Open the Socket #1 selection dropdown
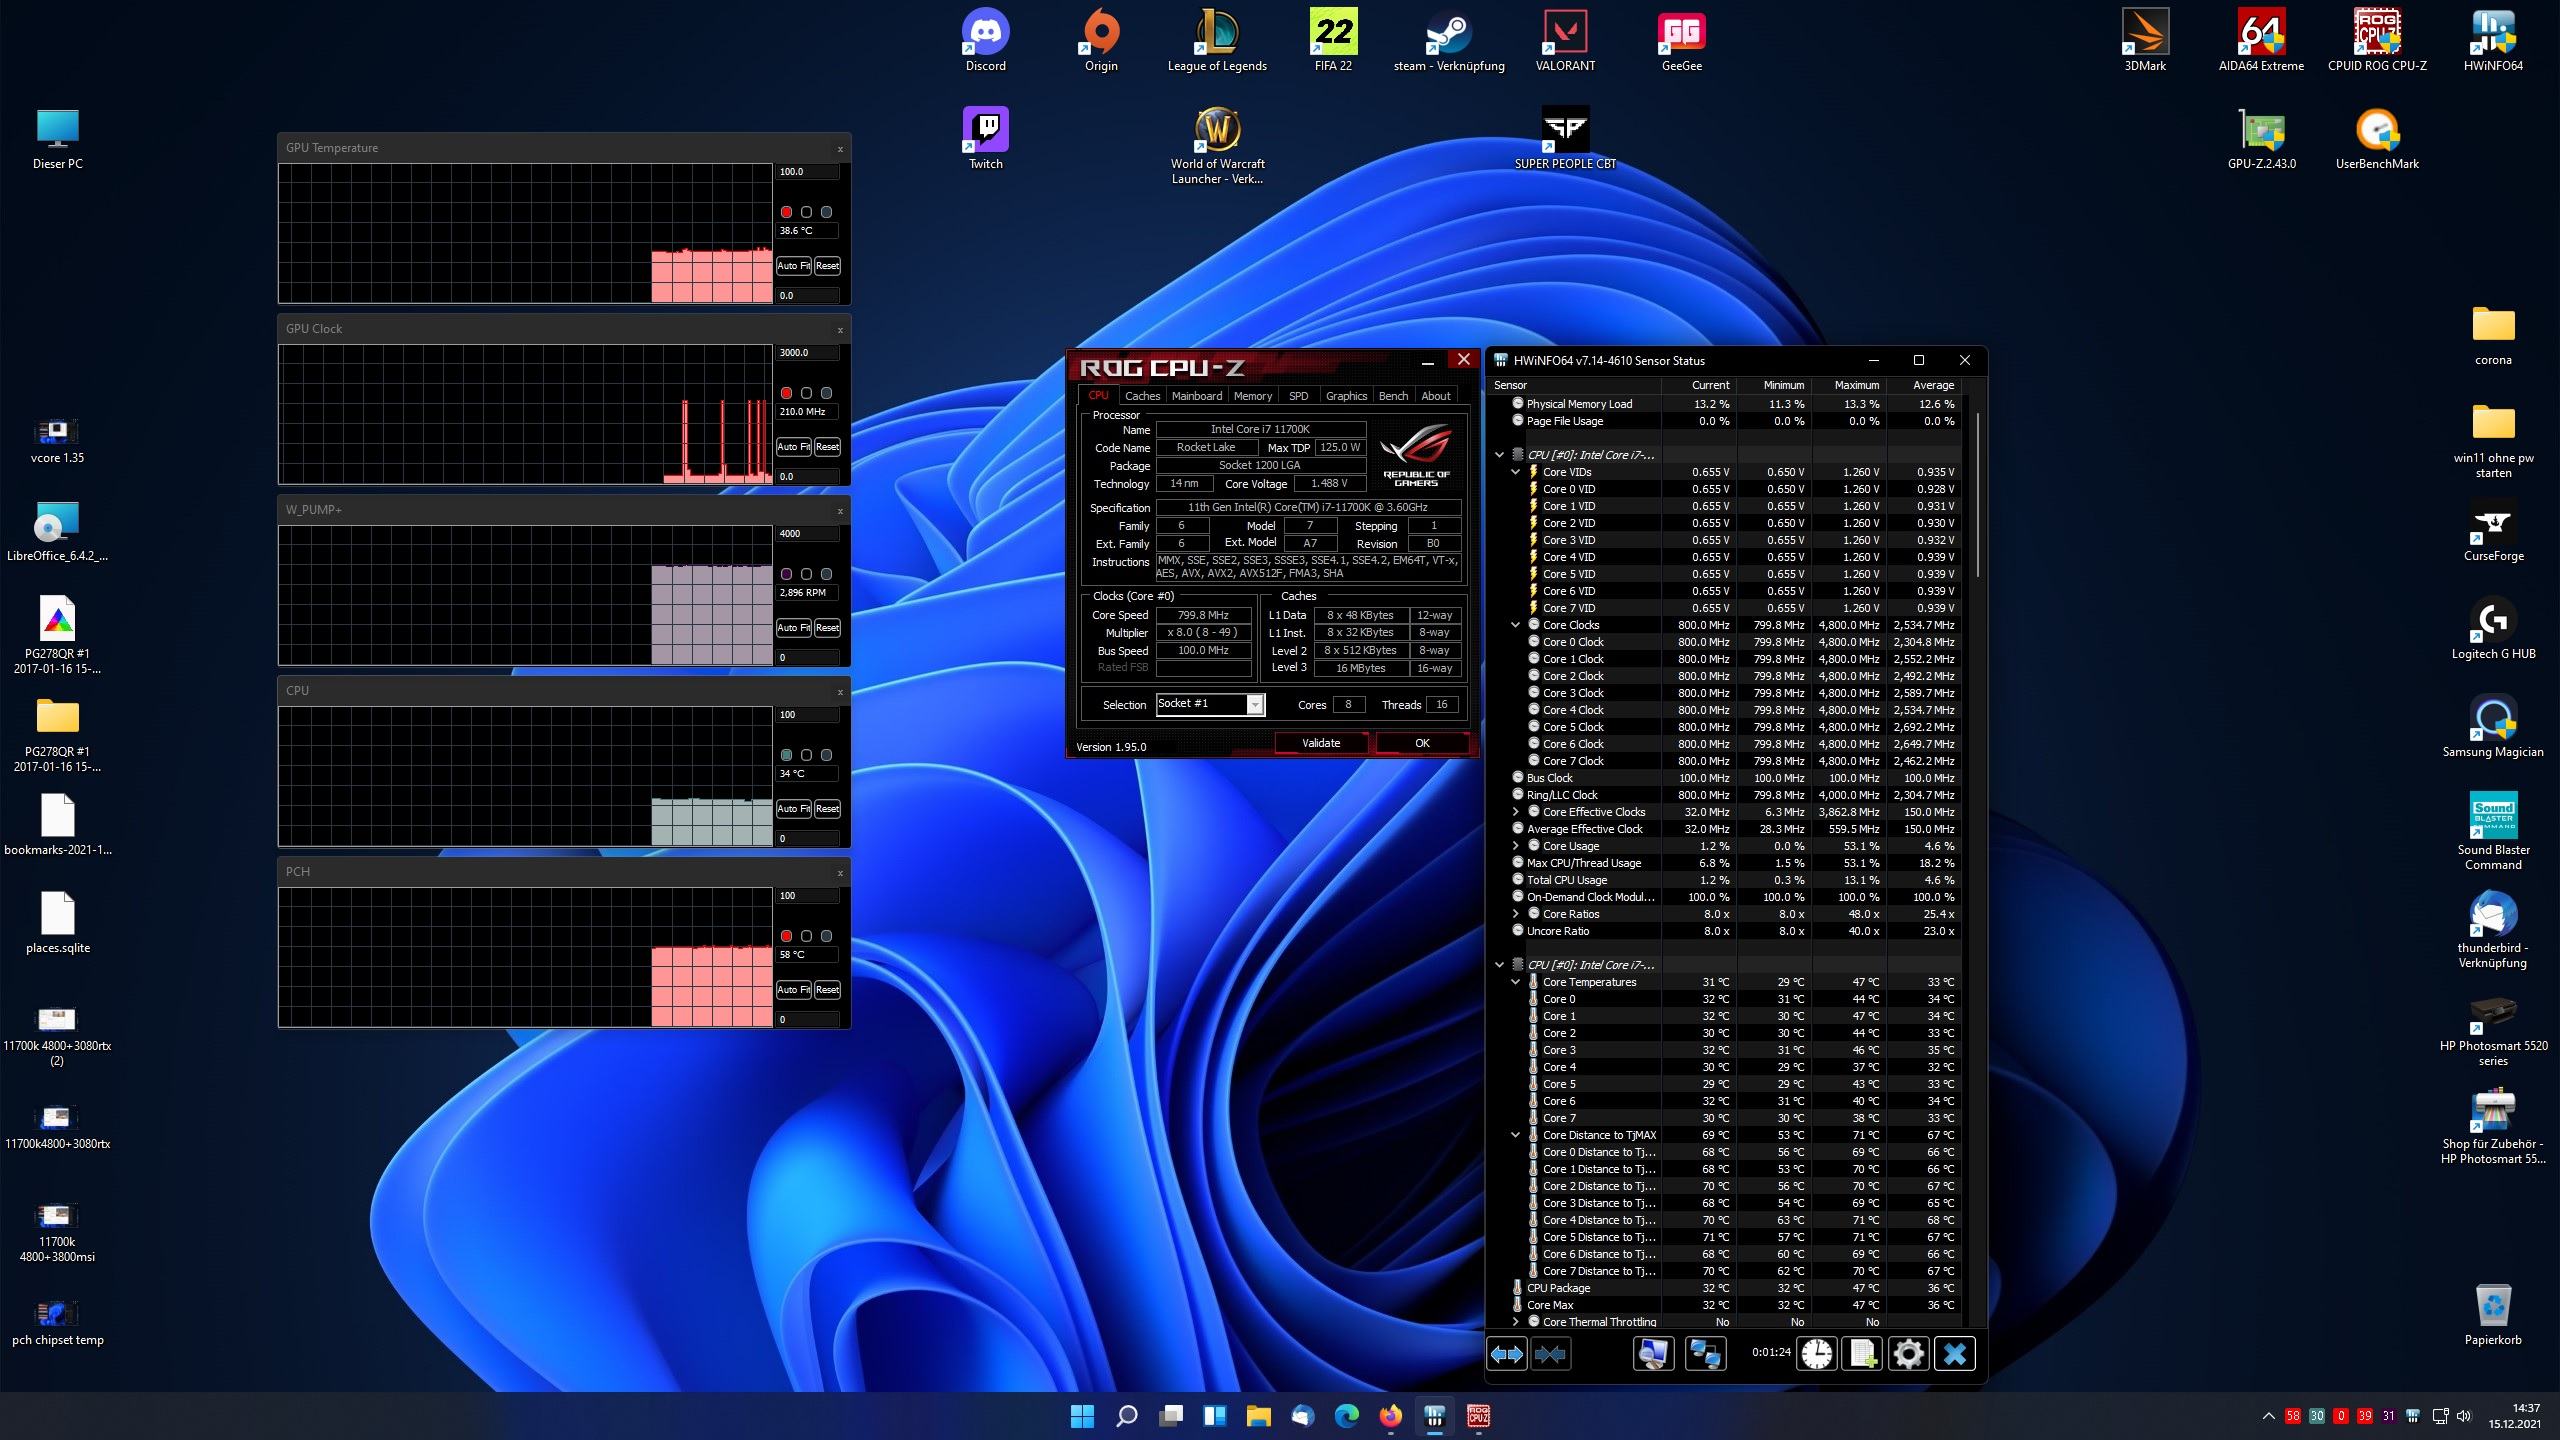Screen dimensions: 2560x1440 point(1254,705)
